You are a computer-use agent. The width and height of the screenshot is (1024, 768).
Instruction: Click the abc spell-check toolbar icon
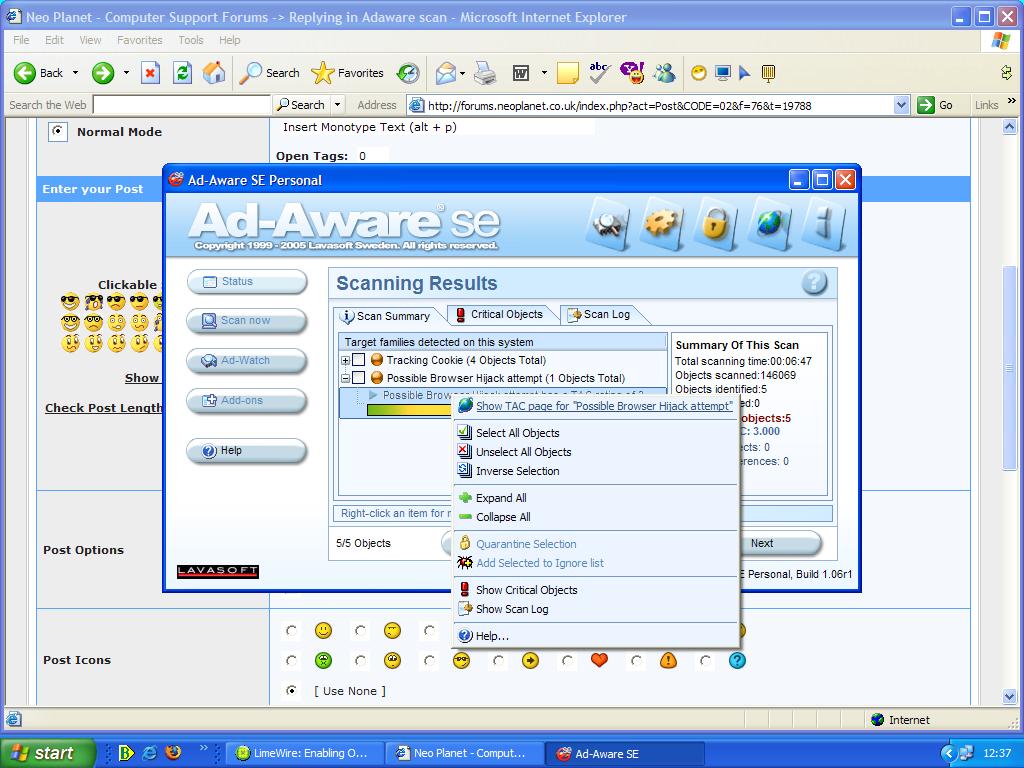click(x=600, y=72)
